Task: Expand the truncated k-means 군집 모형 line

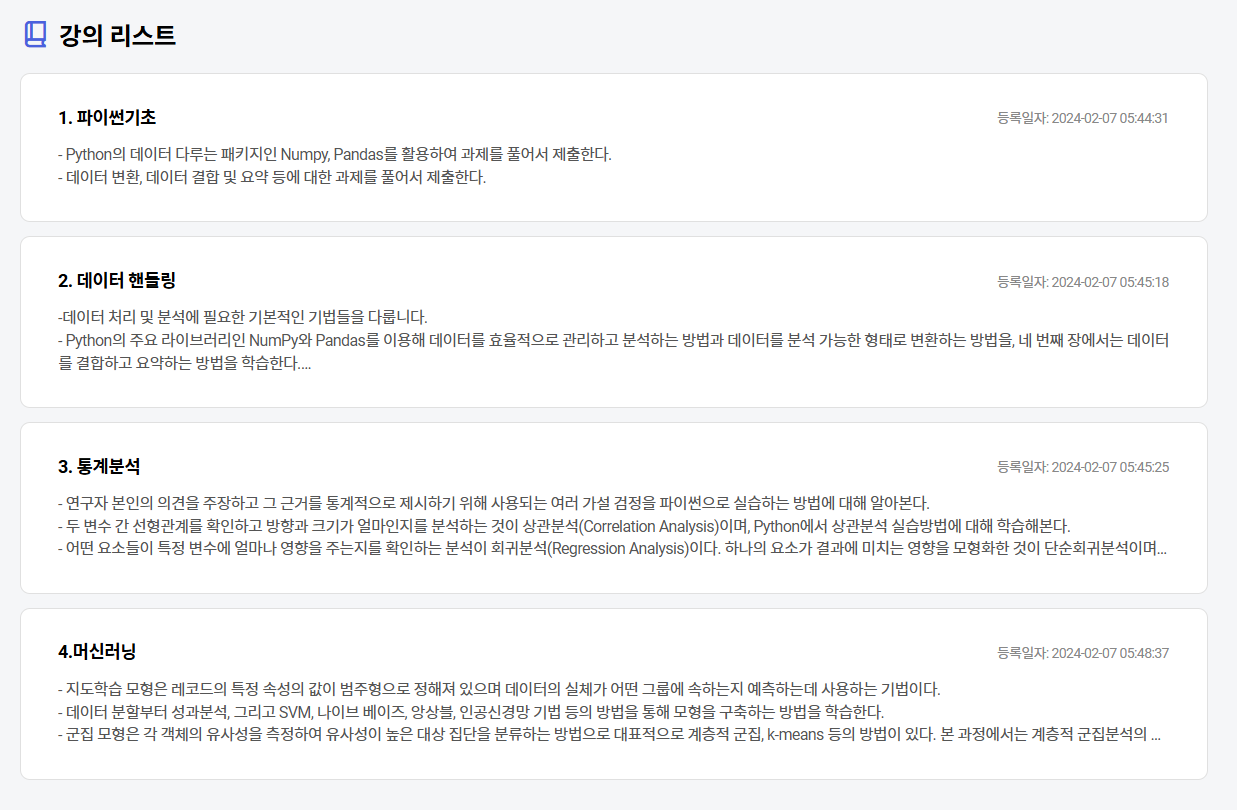Action: (610, 735)
